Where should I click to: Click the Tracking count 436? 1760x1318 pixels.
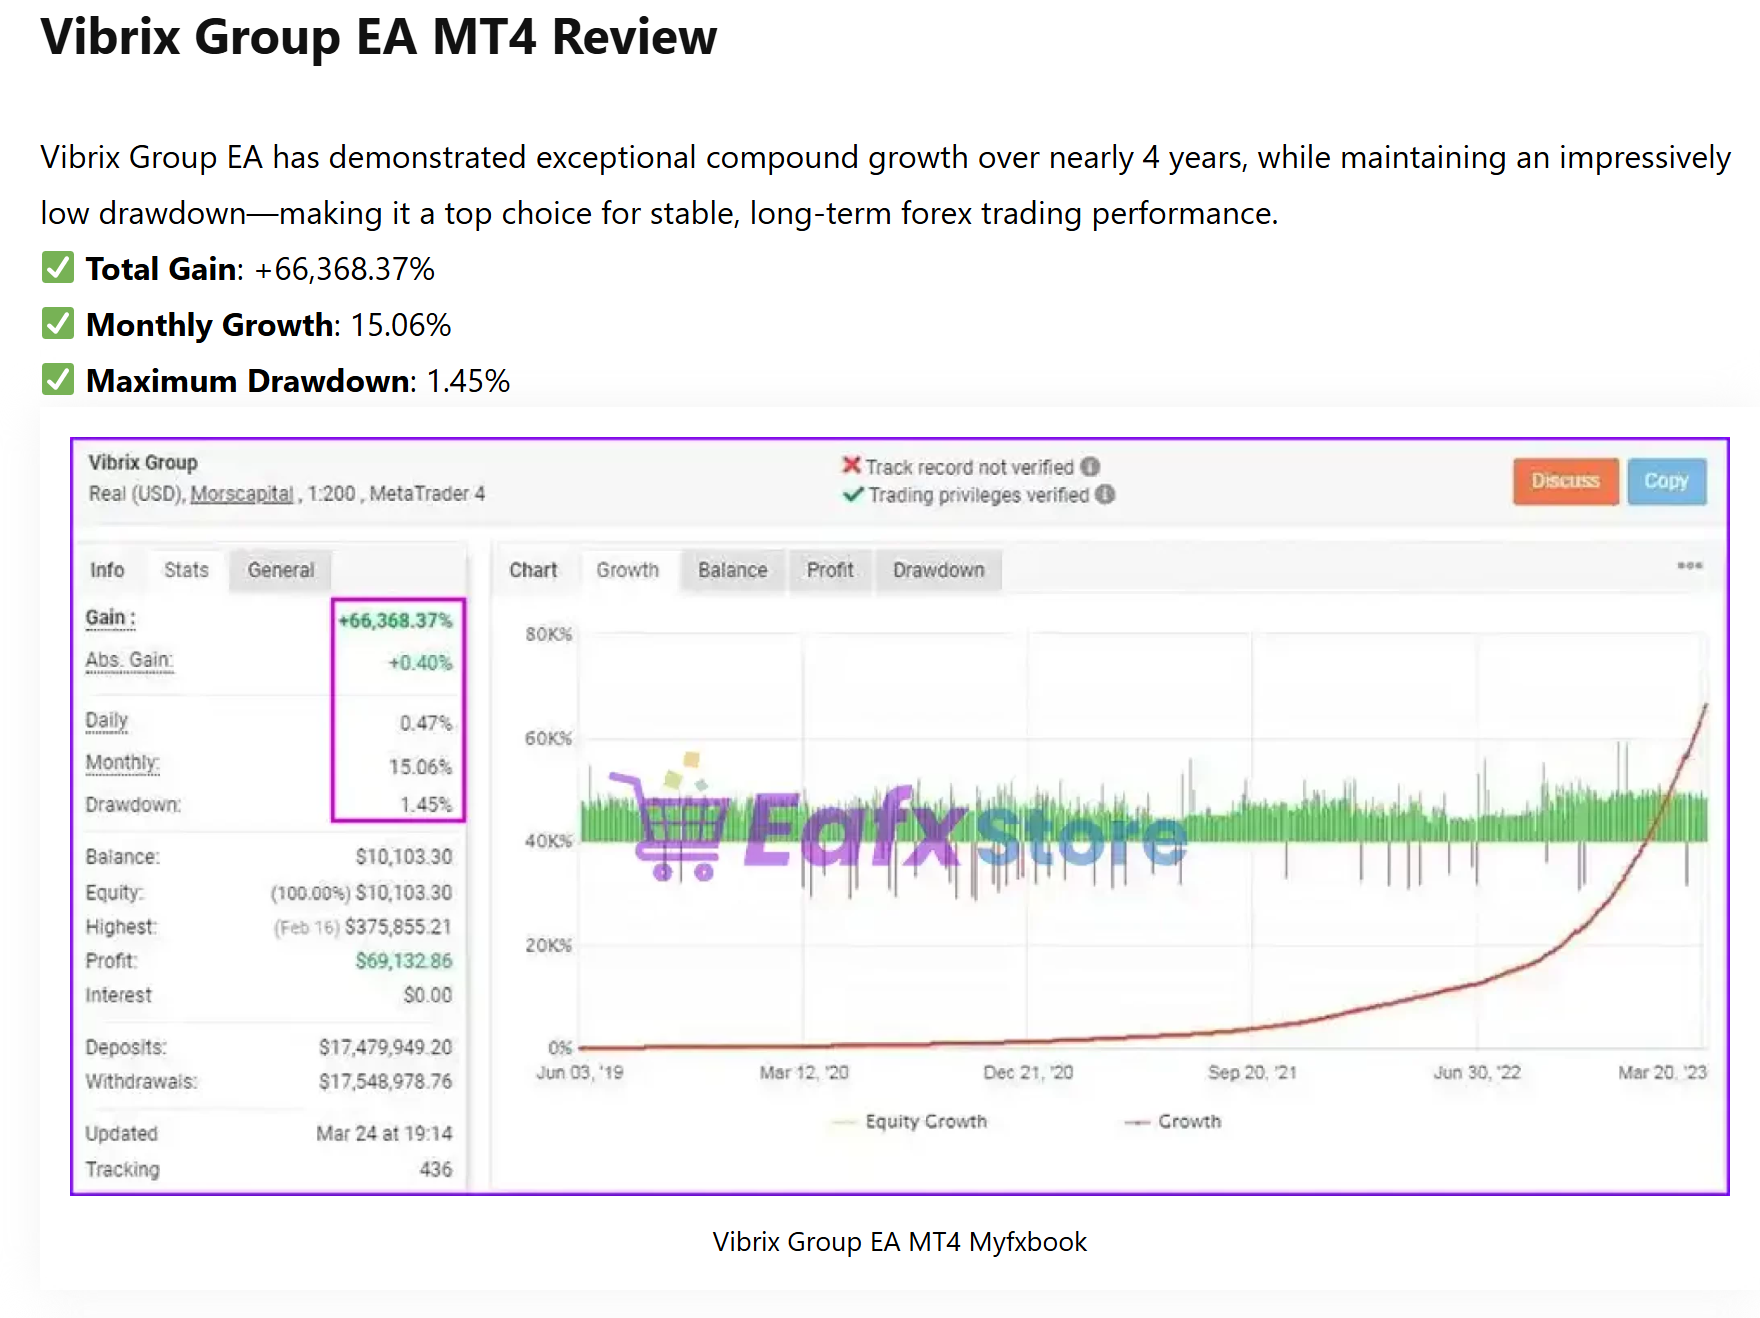coord(436,1169)
